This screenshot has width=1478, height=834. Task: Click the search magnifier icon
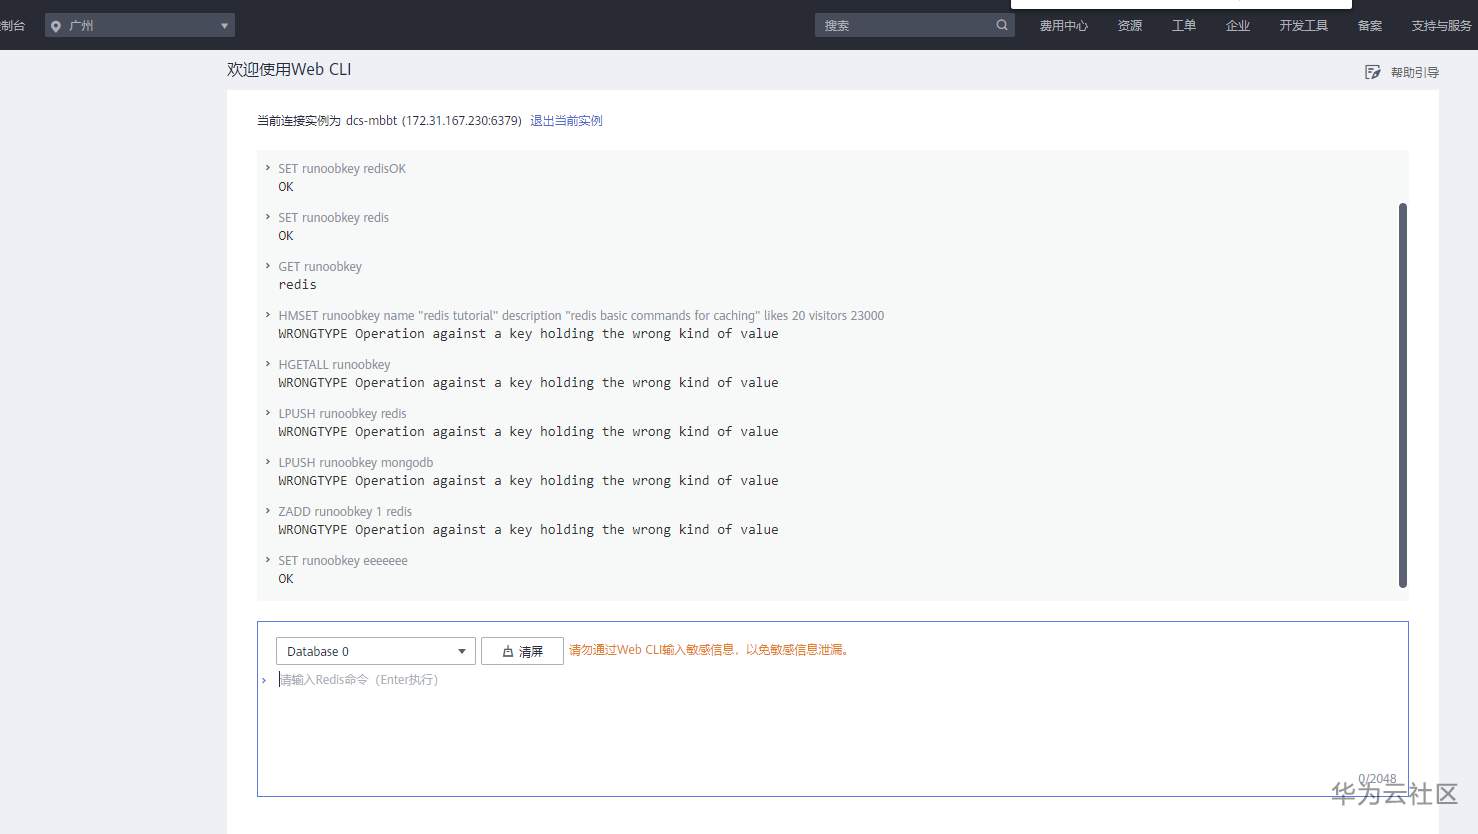pyautogui.click(x=1002, y=25)
